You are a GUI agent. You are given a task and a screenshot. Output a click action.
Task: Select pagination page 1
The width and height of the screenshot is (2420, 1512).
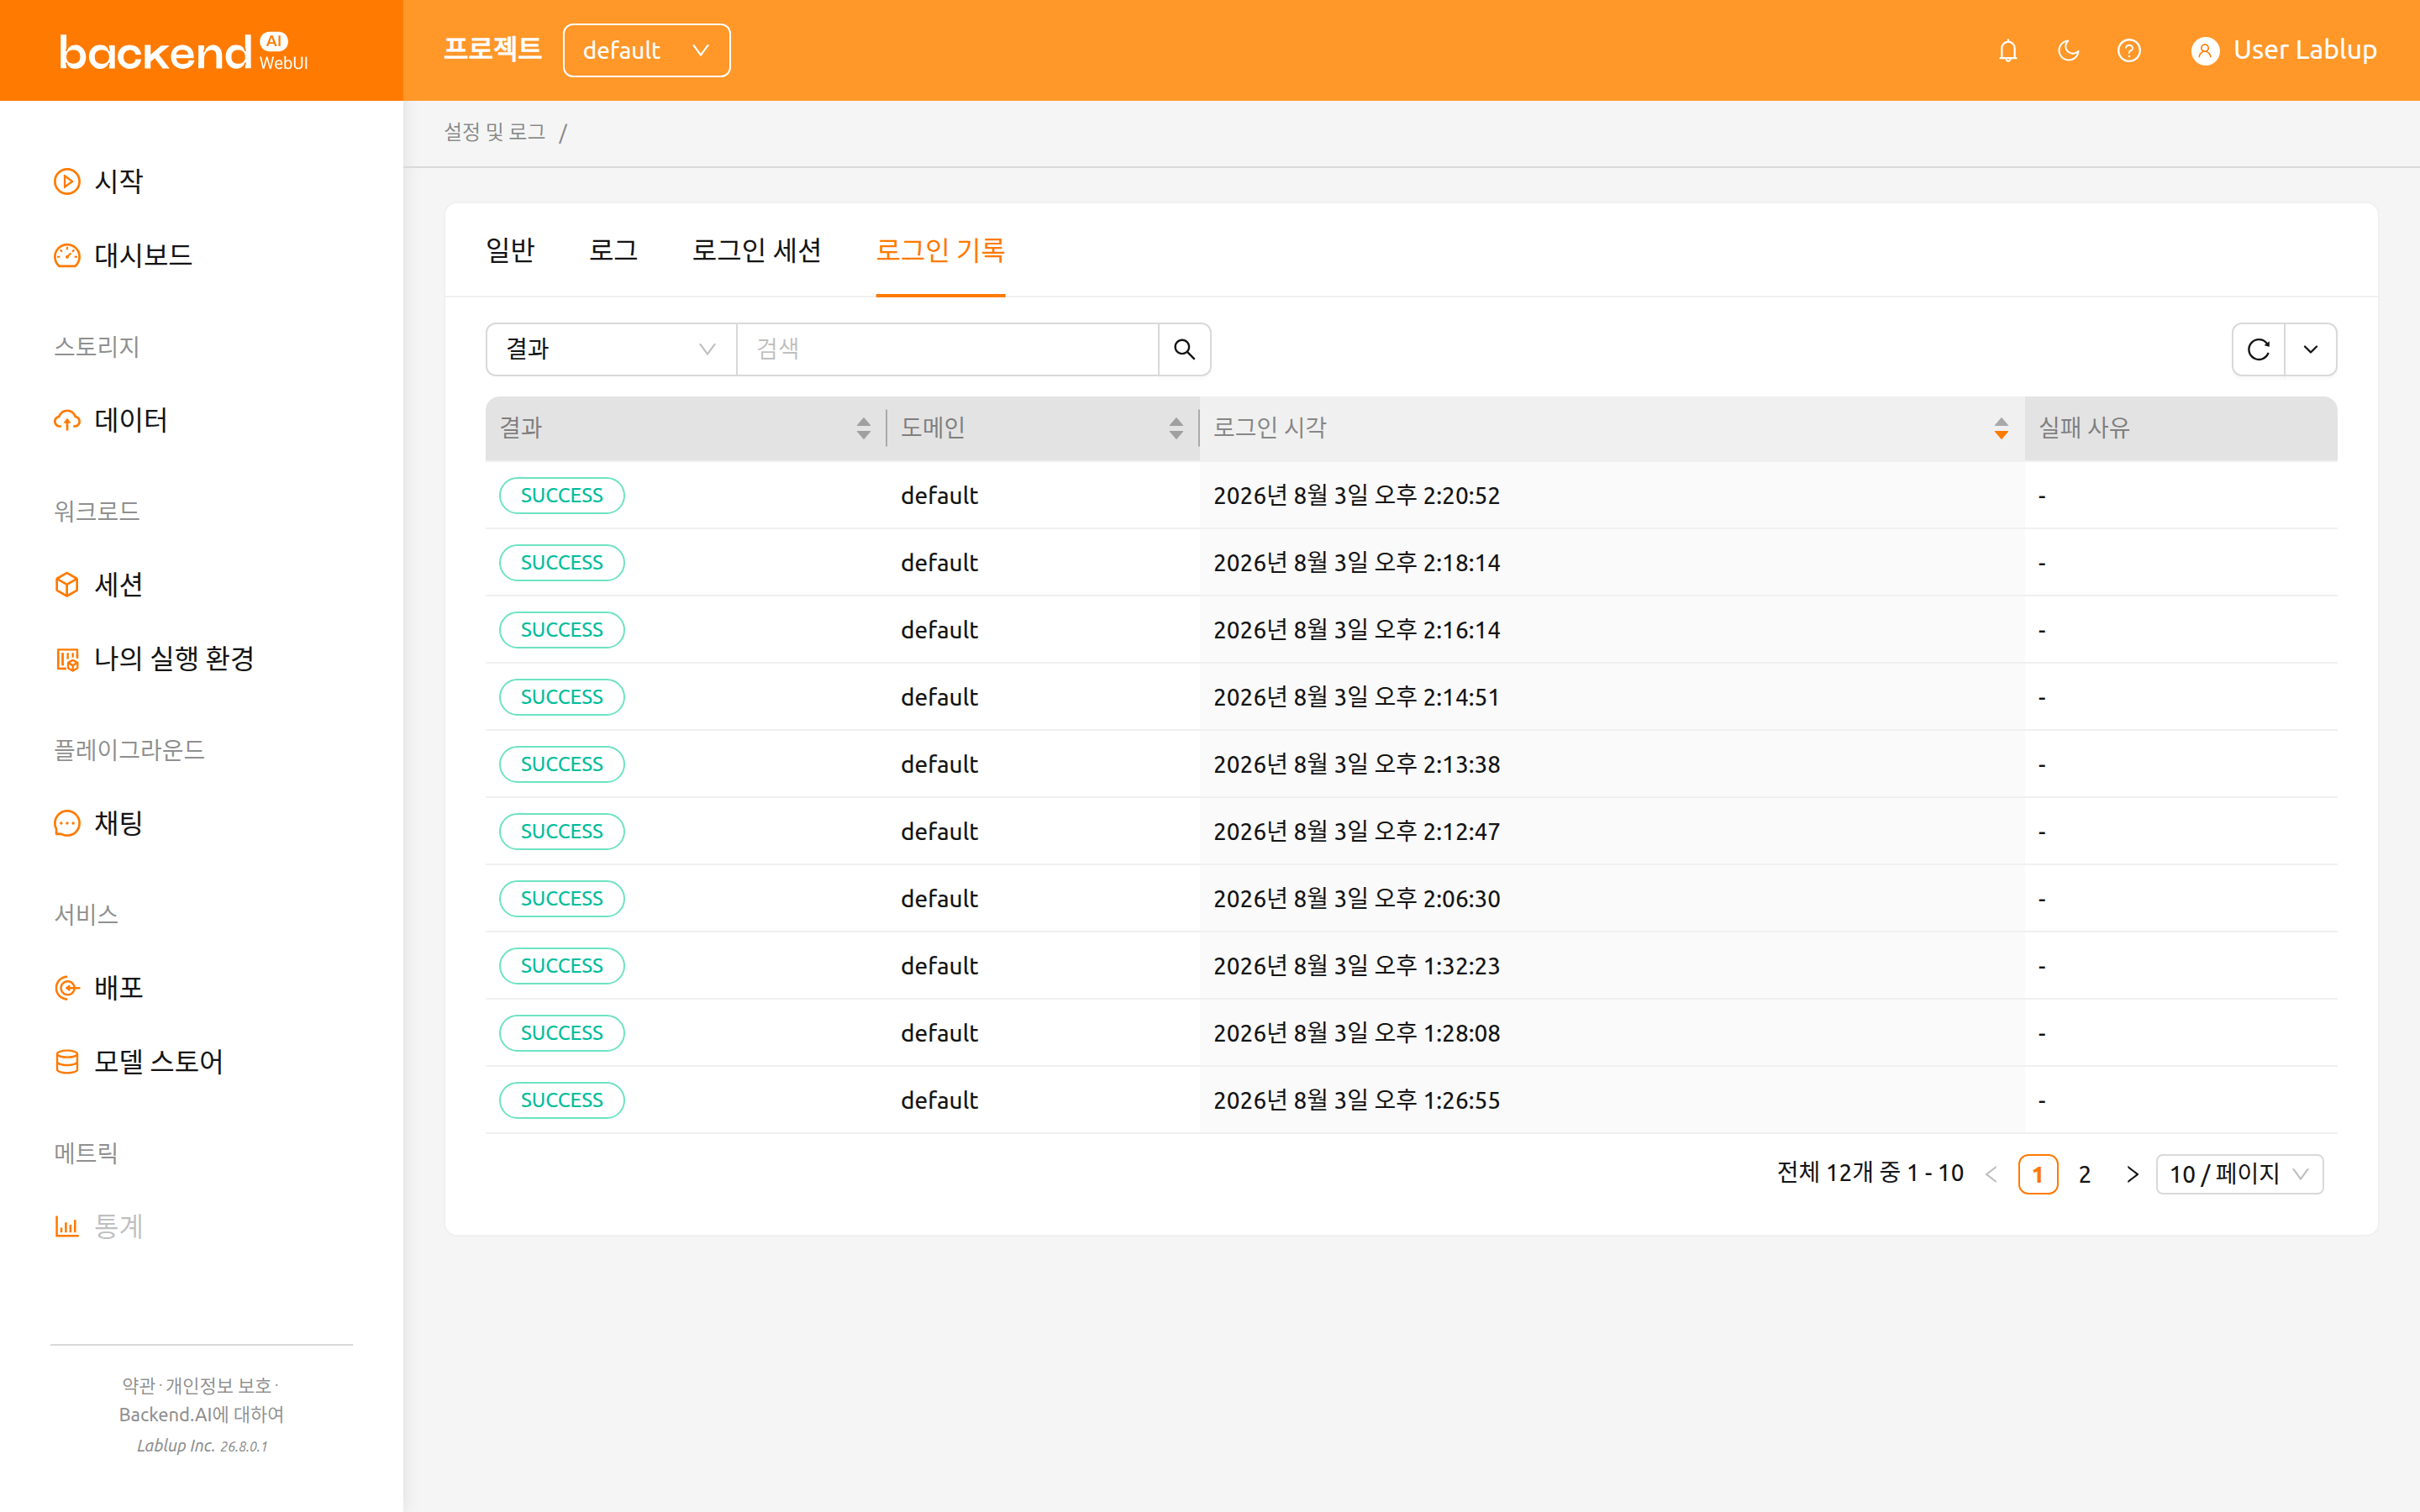coord(2038,1174)
